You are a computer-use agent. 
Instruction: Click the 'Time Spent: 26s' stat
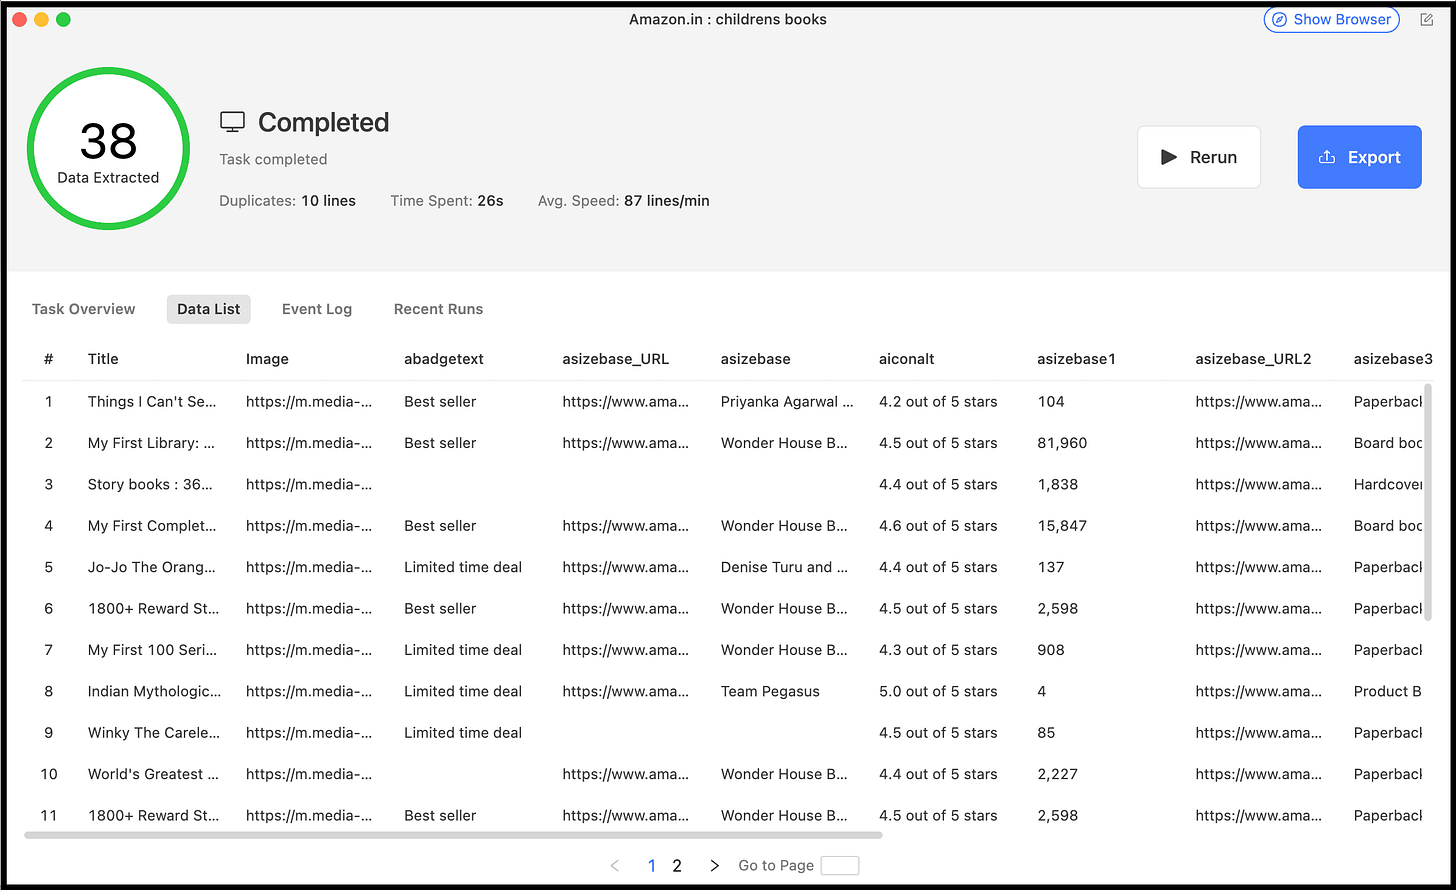(x=447, y=201)
